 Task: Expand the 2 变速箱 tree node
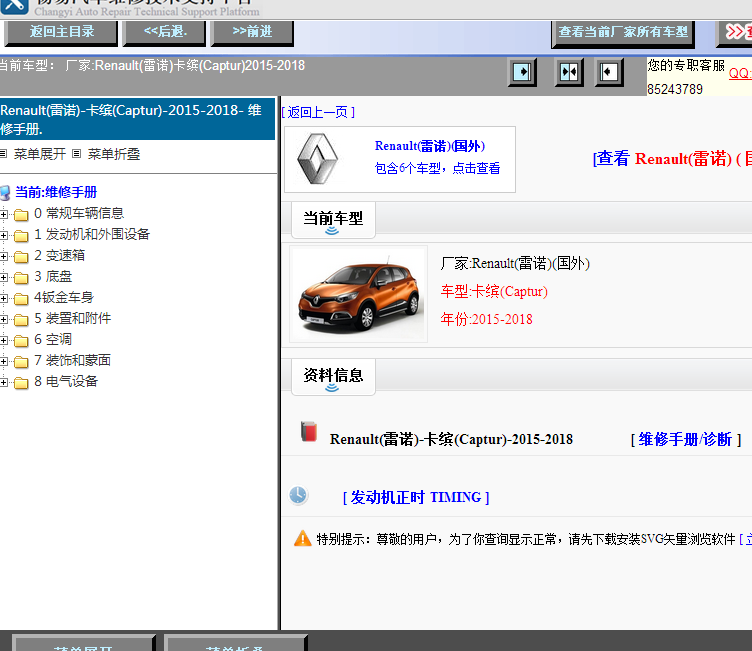(4, 256)
